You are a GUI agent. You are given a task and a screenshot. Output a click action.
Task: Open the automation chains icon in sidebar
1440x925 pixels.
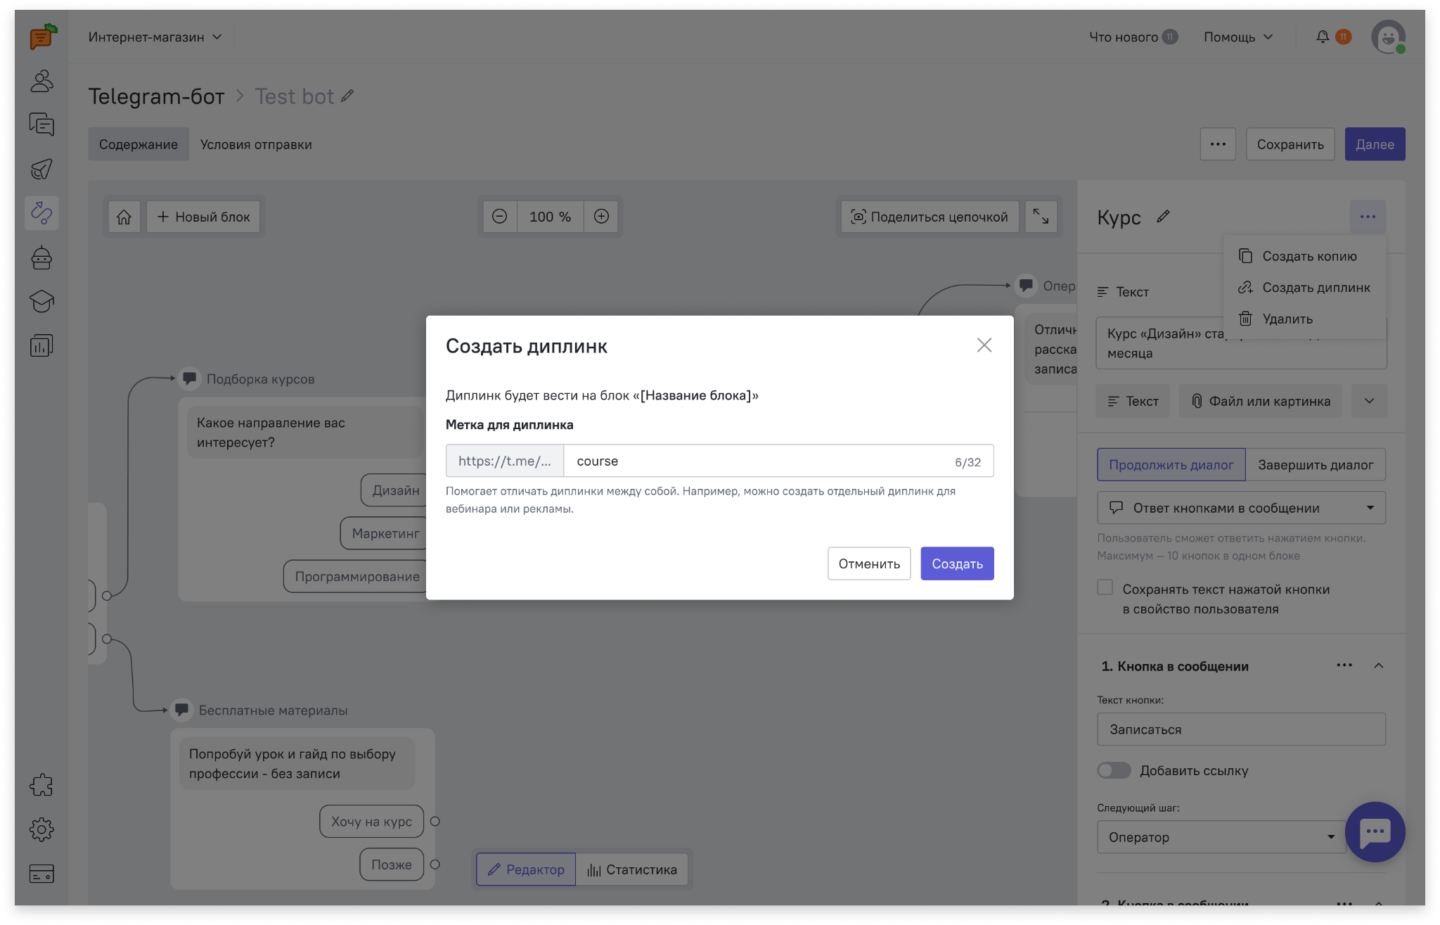click(42, 213)
